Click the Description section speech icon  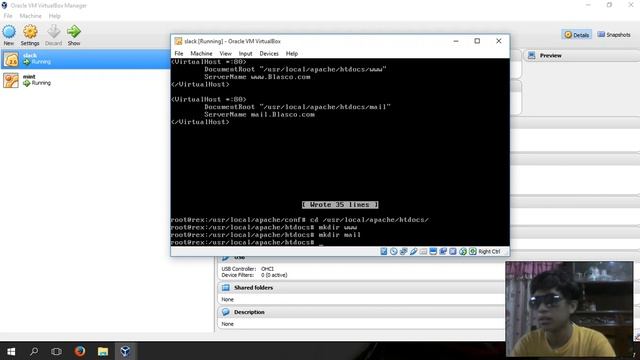(x=226, y=312)
